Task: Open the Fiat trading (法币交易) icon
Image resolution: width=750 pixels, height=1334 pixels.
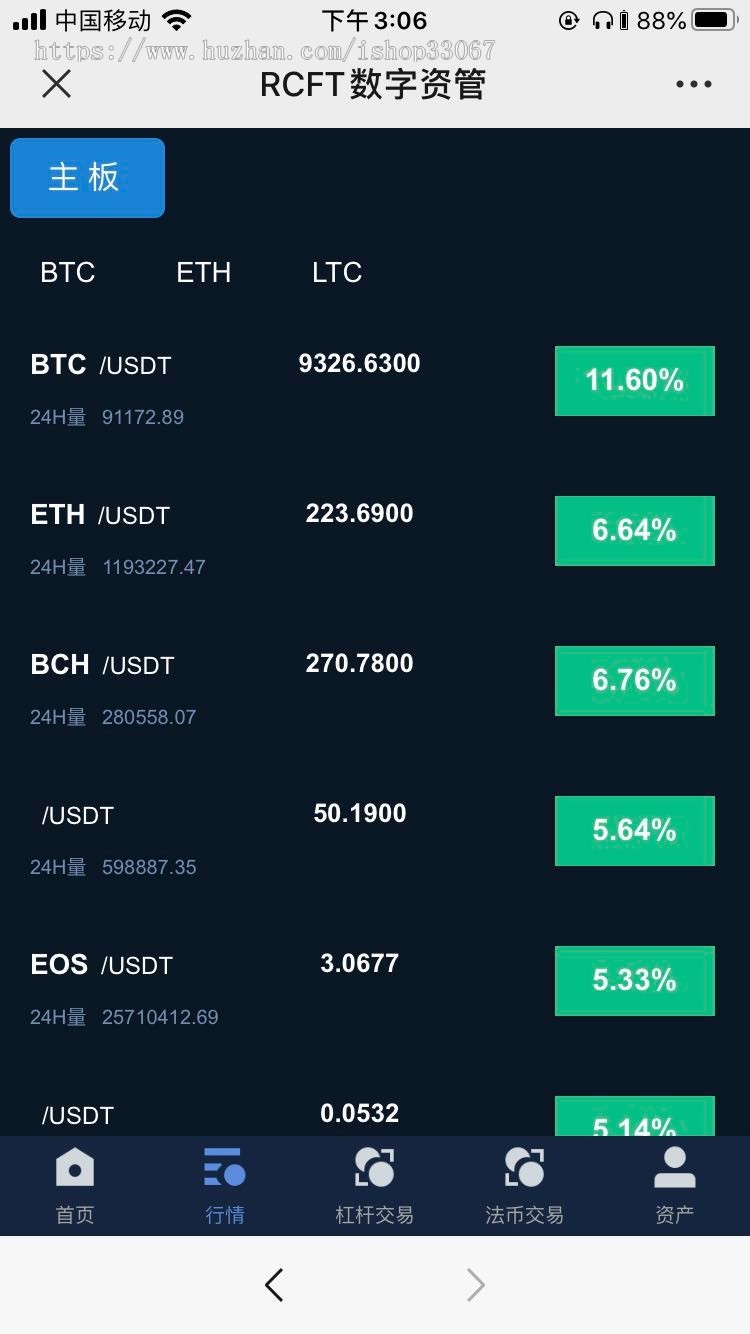Action: (524, 1168)
